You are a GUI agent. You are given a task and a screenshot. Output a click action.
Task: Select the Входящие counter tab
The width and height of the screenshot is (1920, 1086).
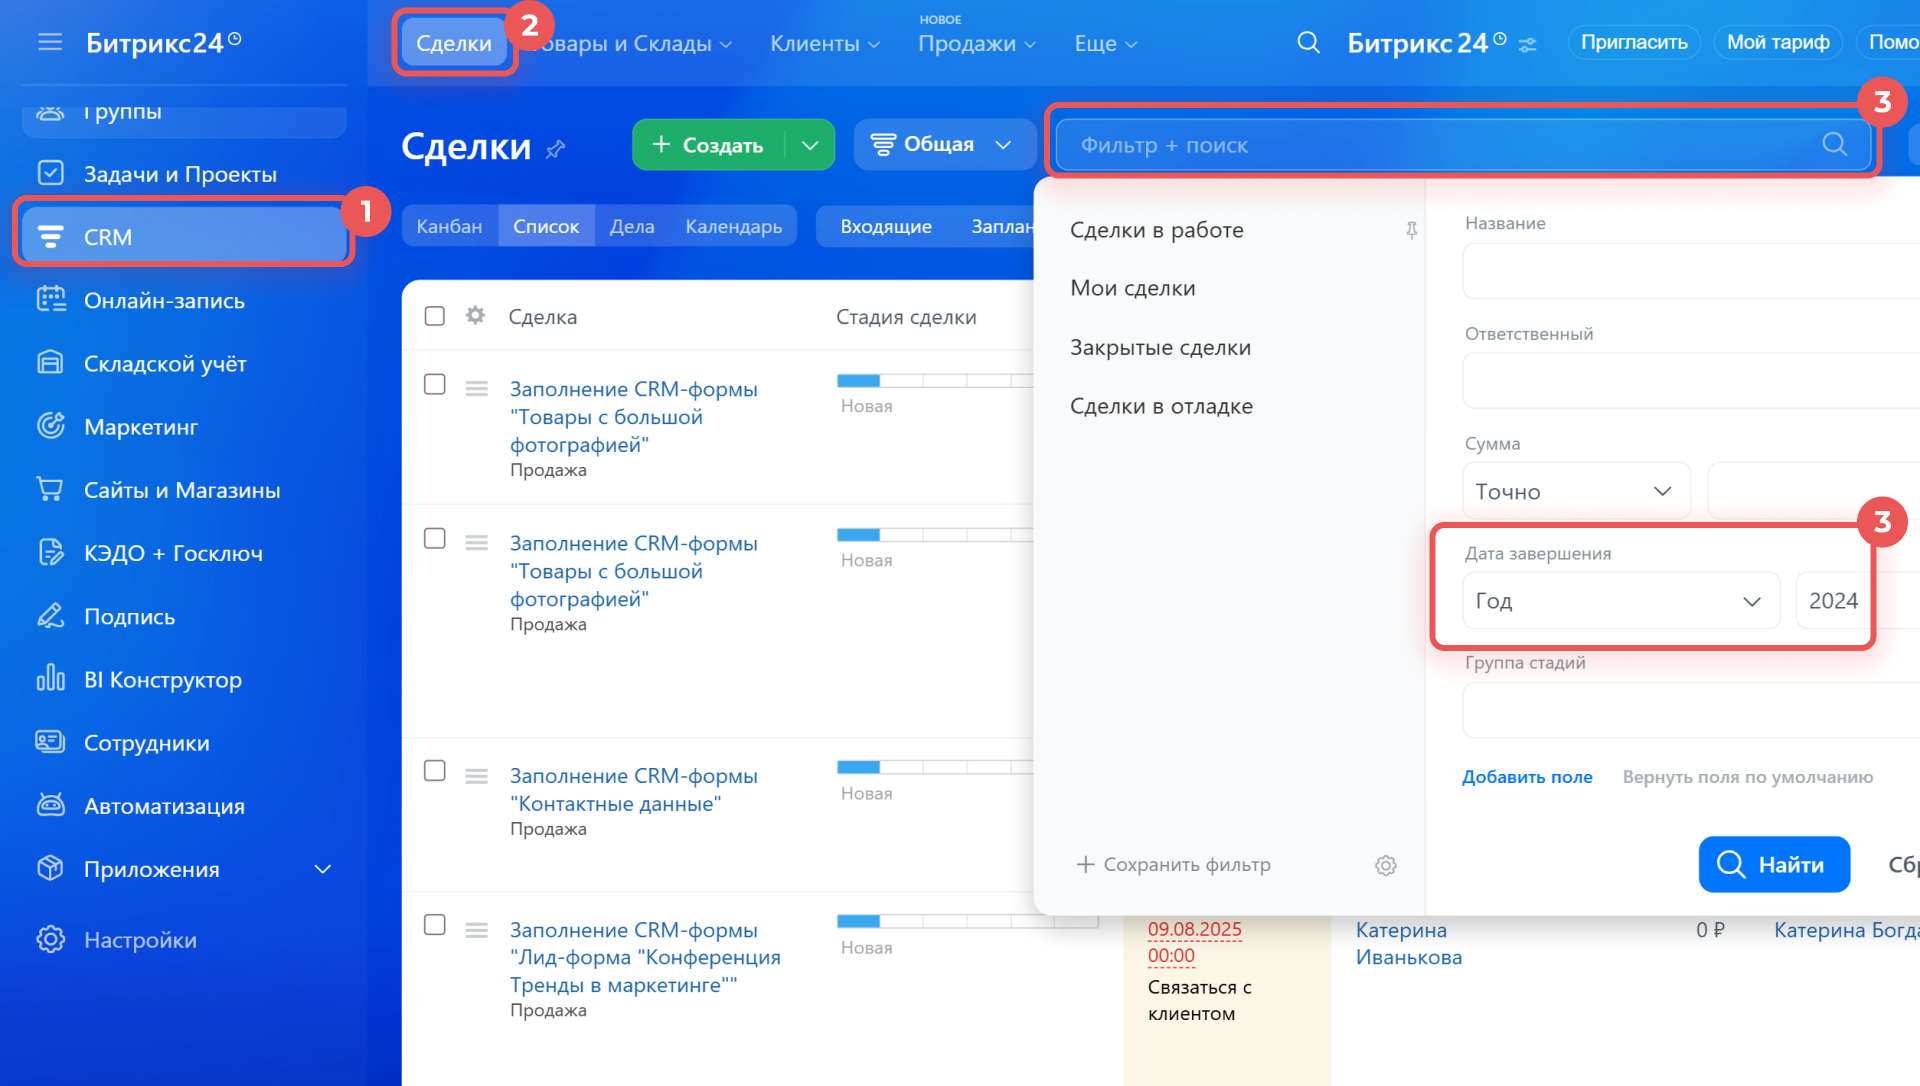click(886, 226)
